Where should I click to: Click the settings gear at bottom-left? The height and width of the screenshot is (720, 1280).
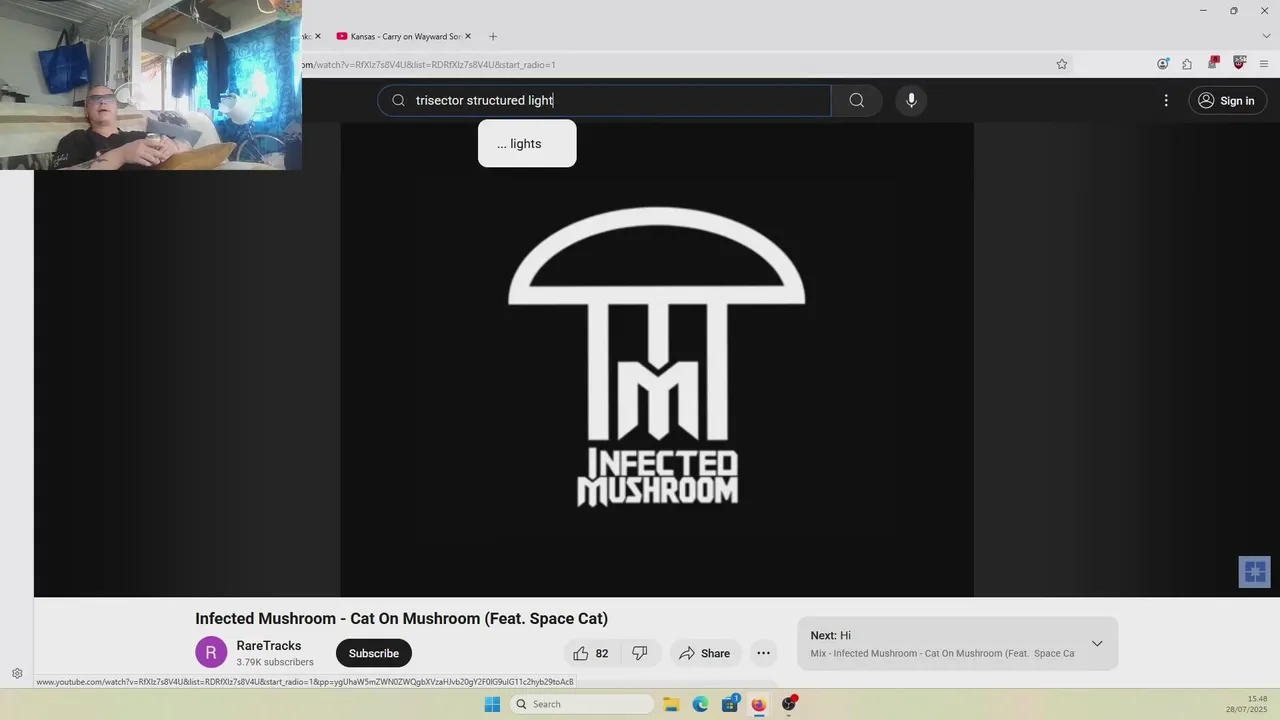click(x=17, y=674)
